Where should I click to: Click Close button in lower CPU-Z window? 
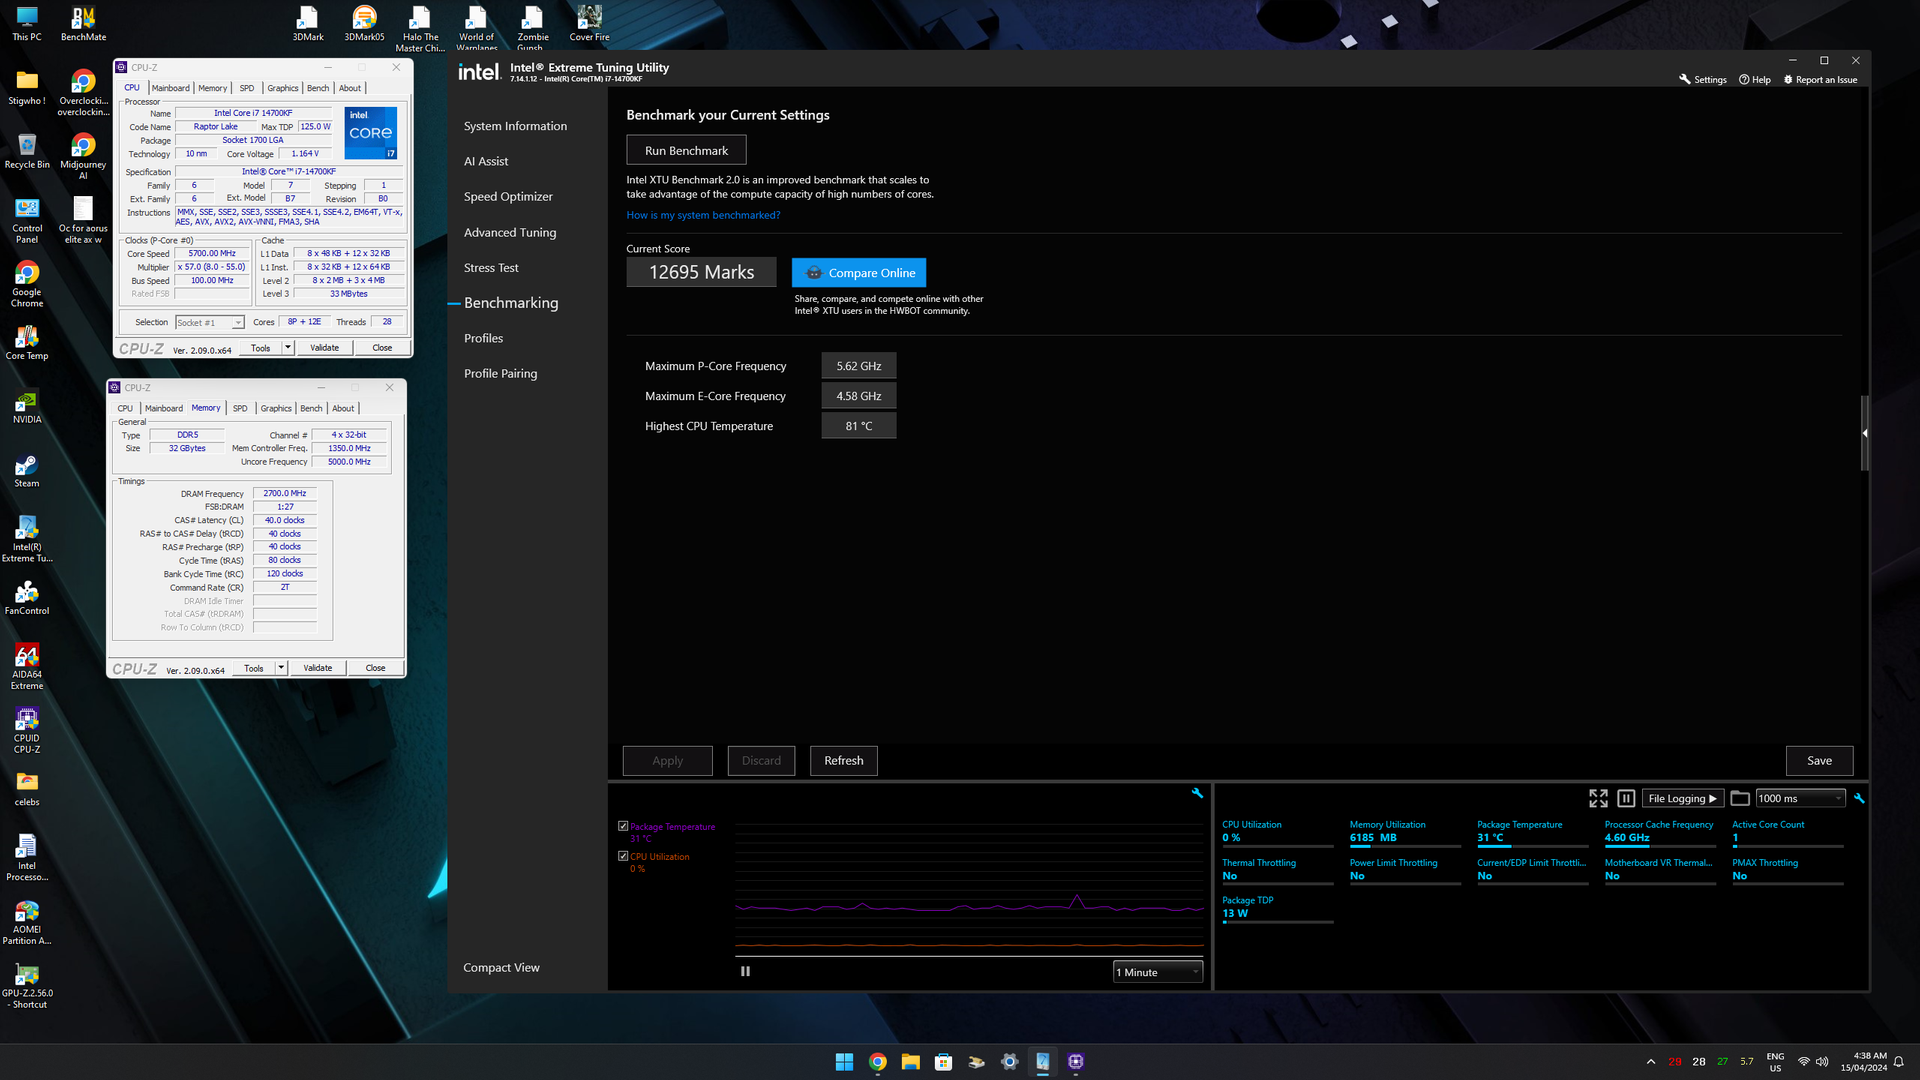(x=375, y=668)
